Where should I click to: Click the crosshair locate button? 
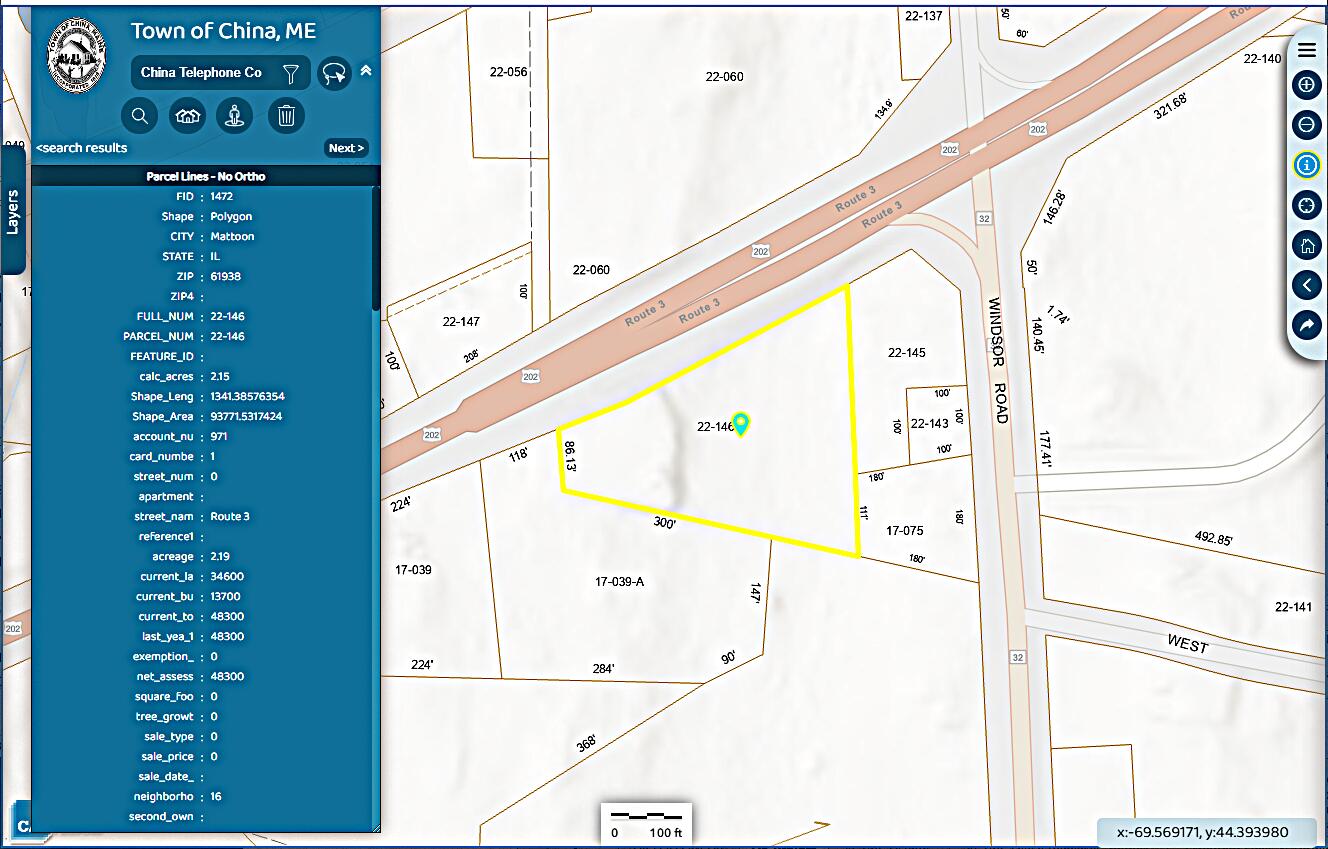[1306, 205]
